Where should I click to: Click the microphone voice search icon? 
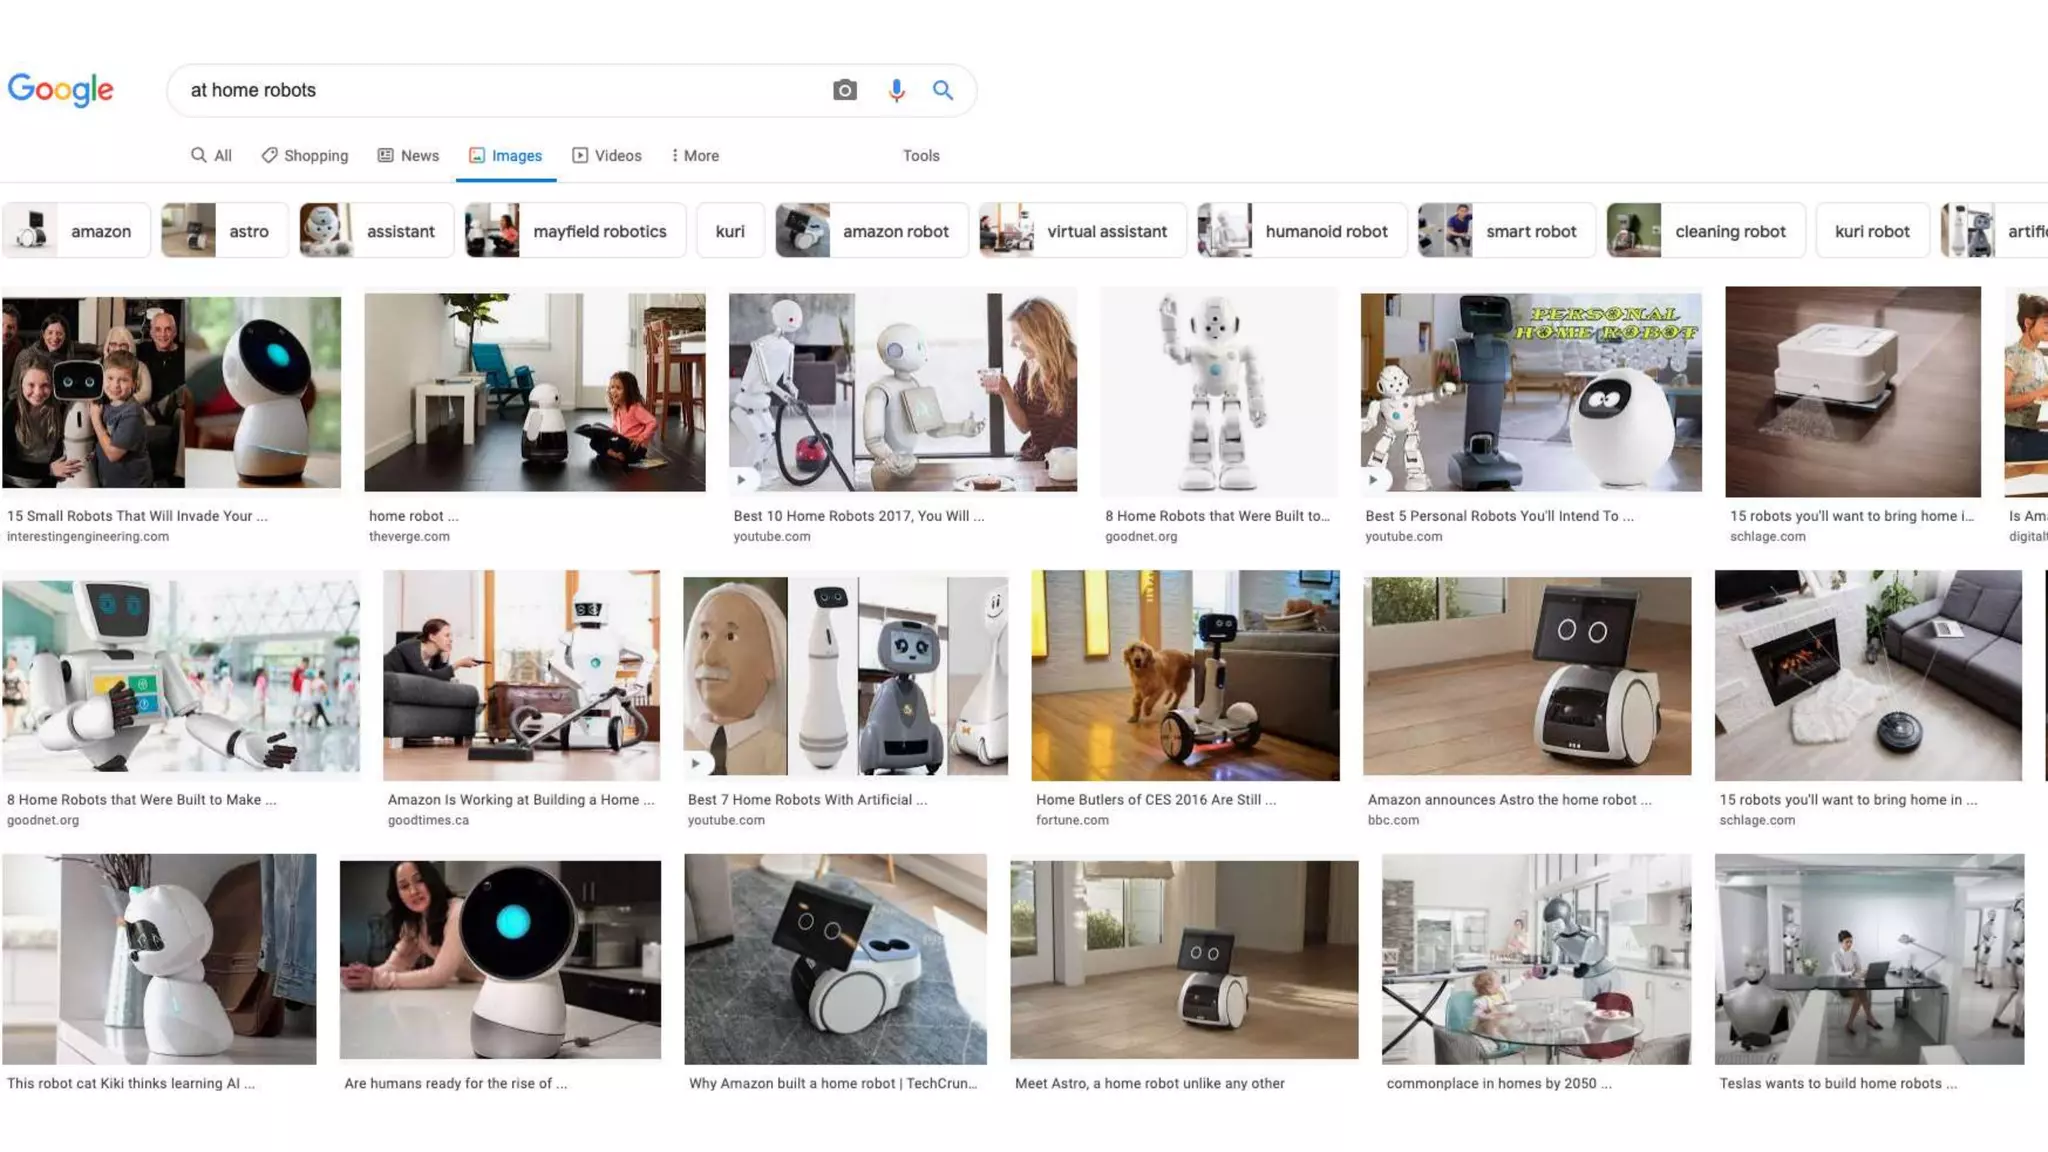tap(896, 90)
